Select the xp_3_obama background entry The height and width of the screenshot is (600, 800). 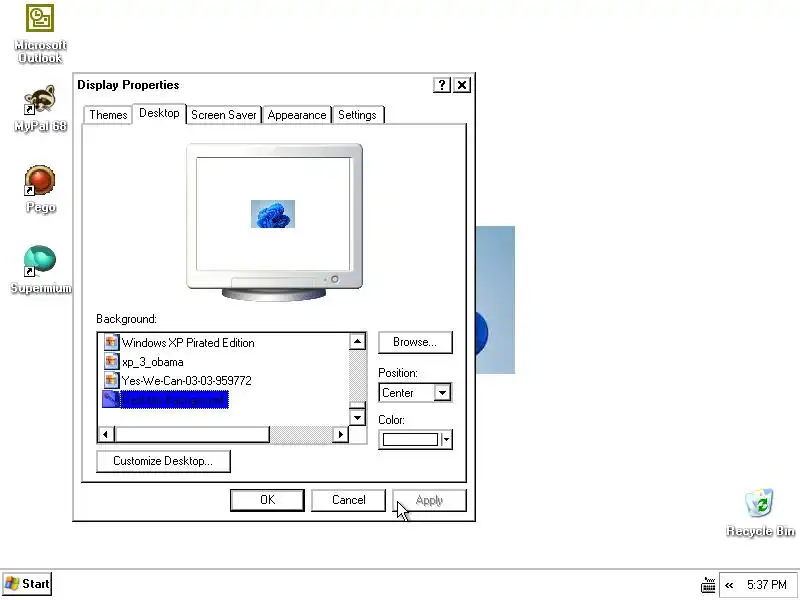(x=153, y=362)
